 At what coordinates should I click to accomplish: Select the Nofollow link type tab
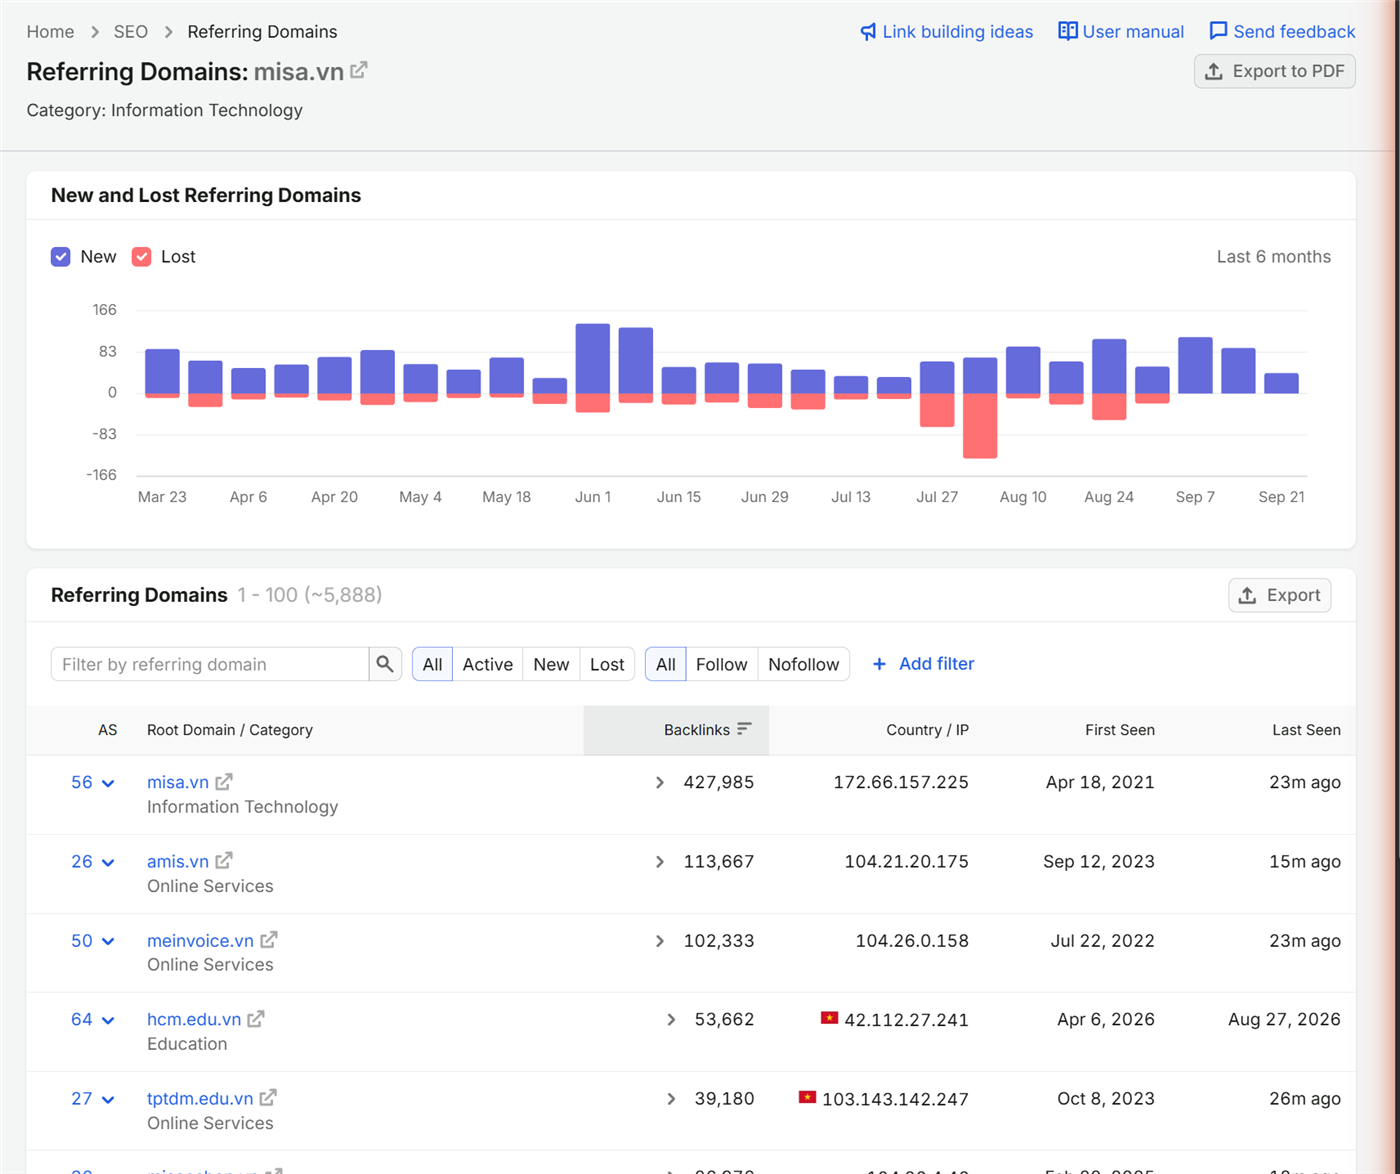(804, 664)
